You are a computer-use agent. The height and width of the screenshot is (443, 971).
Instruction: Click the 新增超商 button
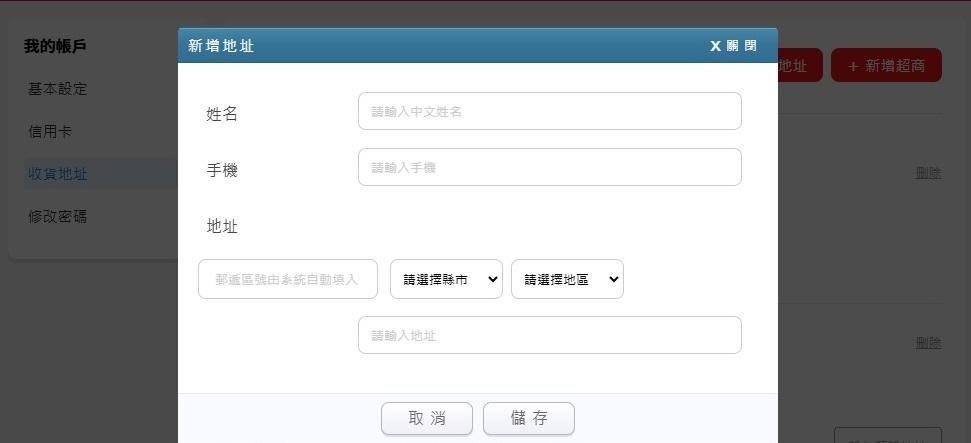pos(886,66)
